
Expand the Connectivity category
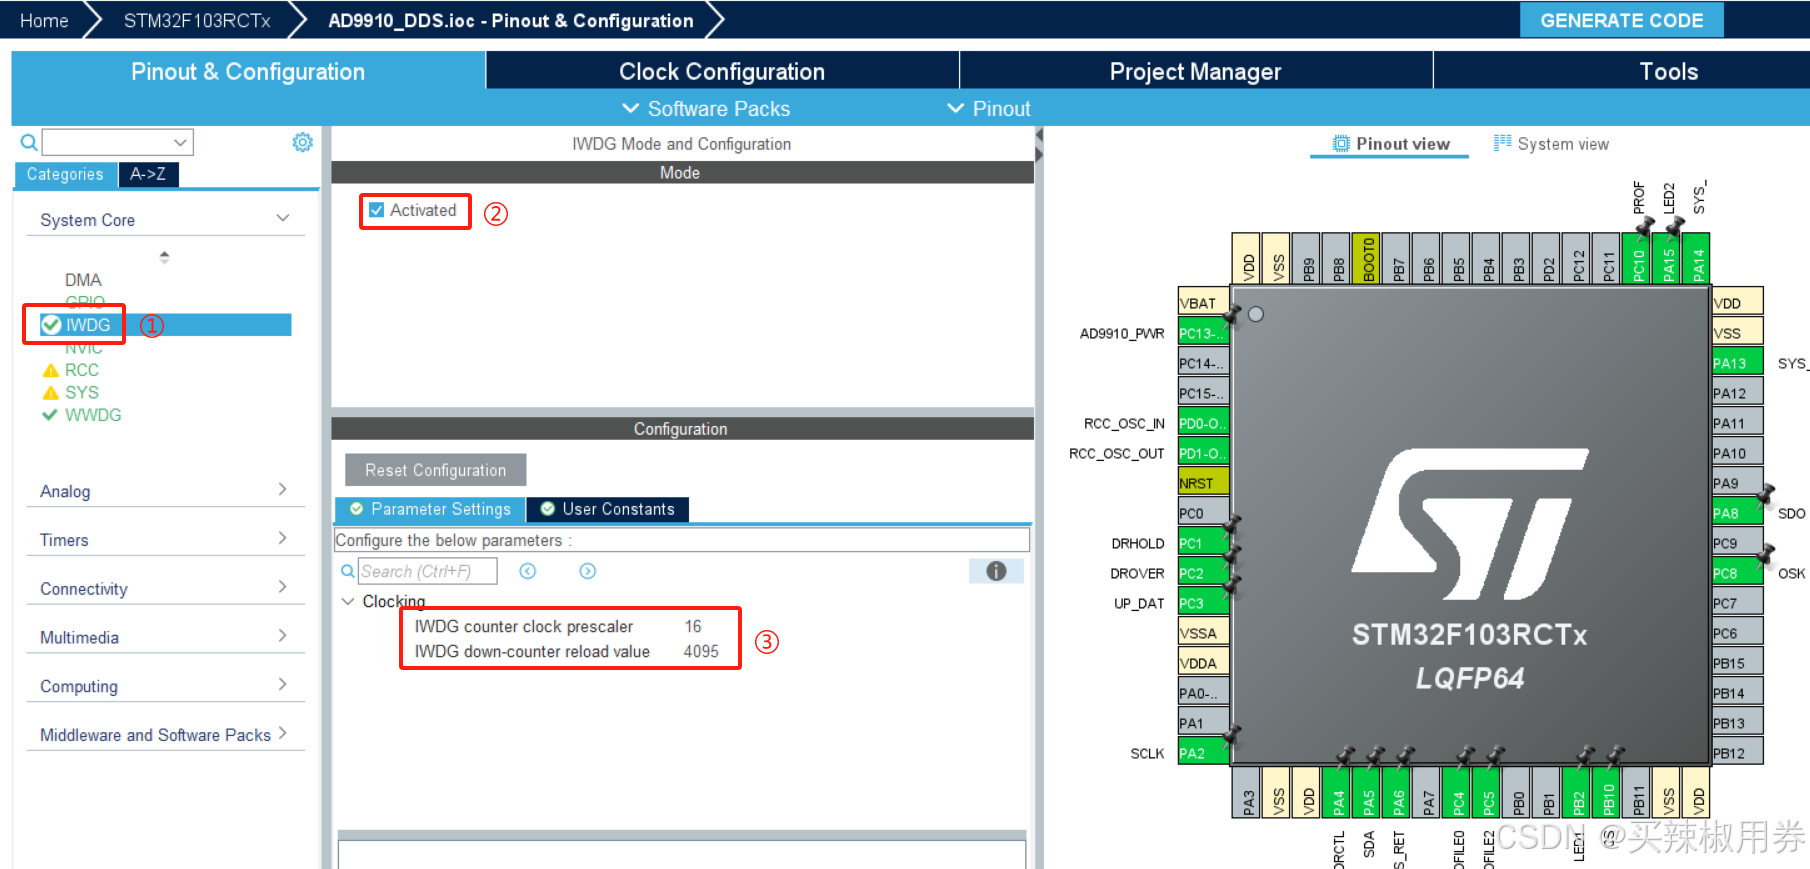pos(282,587)
